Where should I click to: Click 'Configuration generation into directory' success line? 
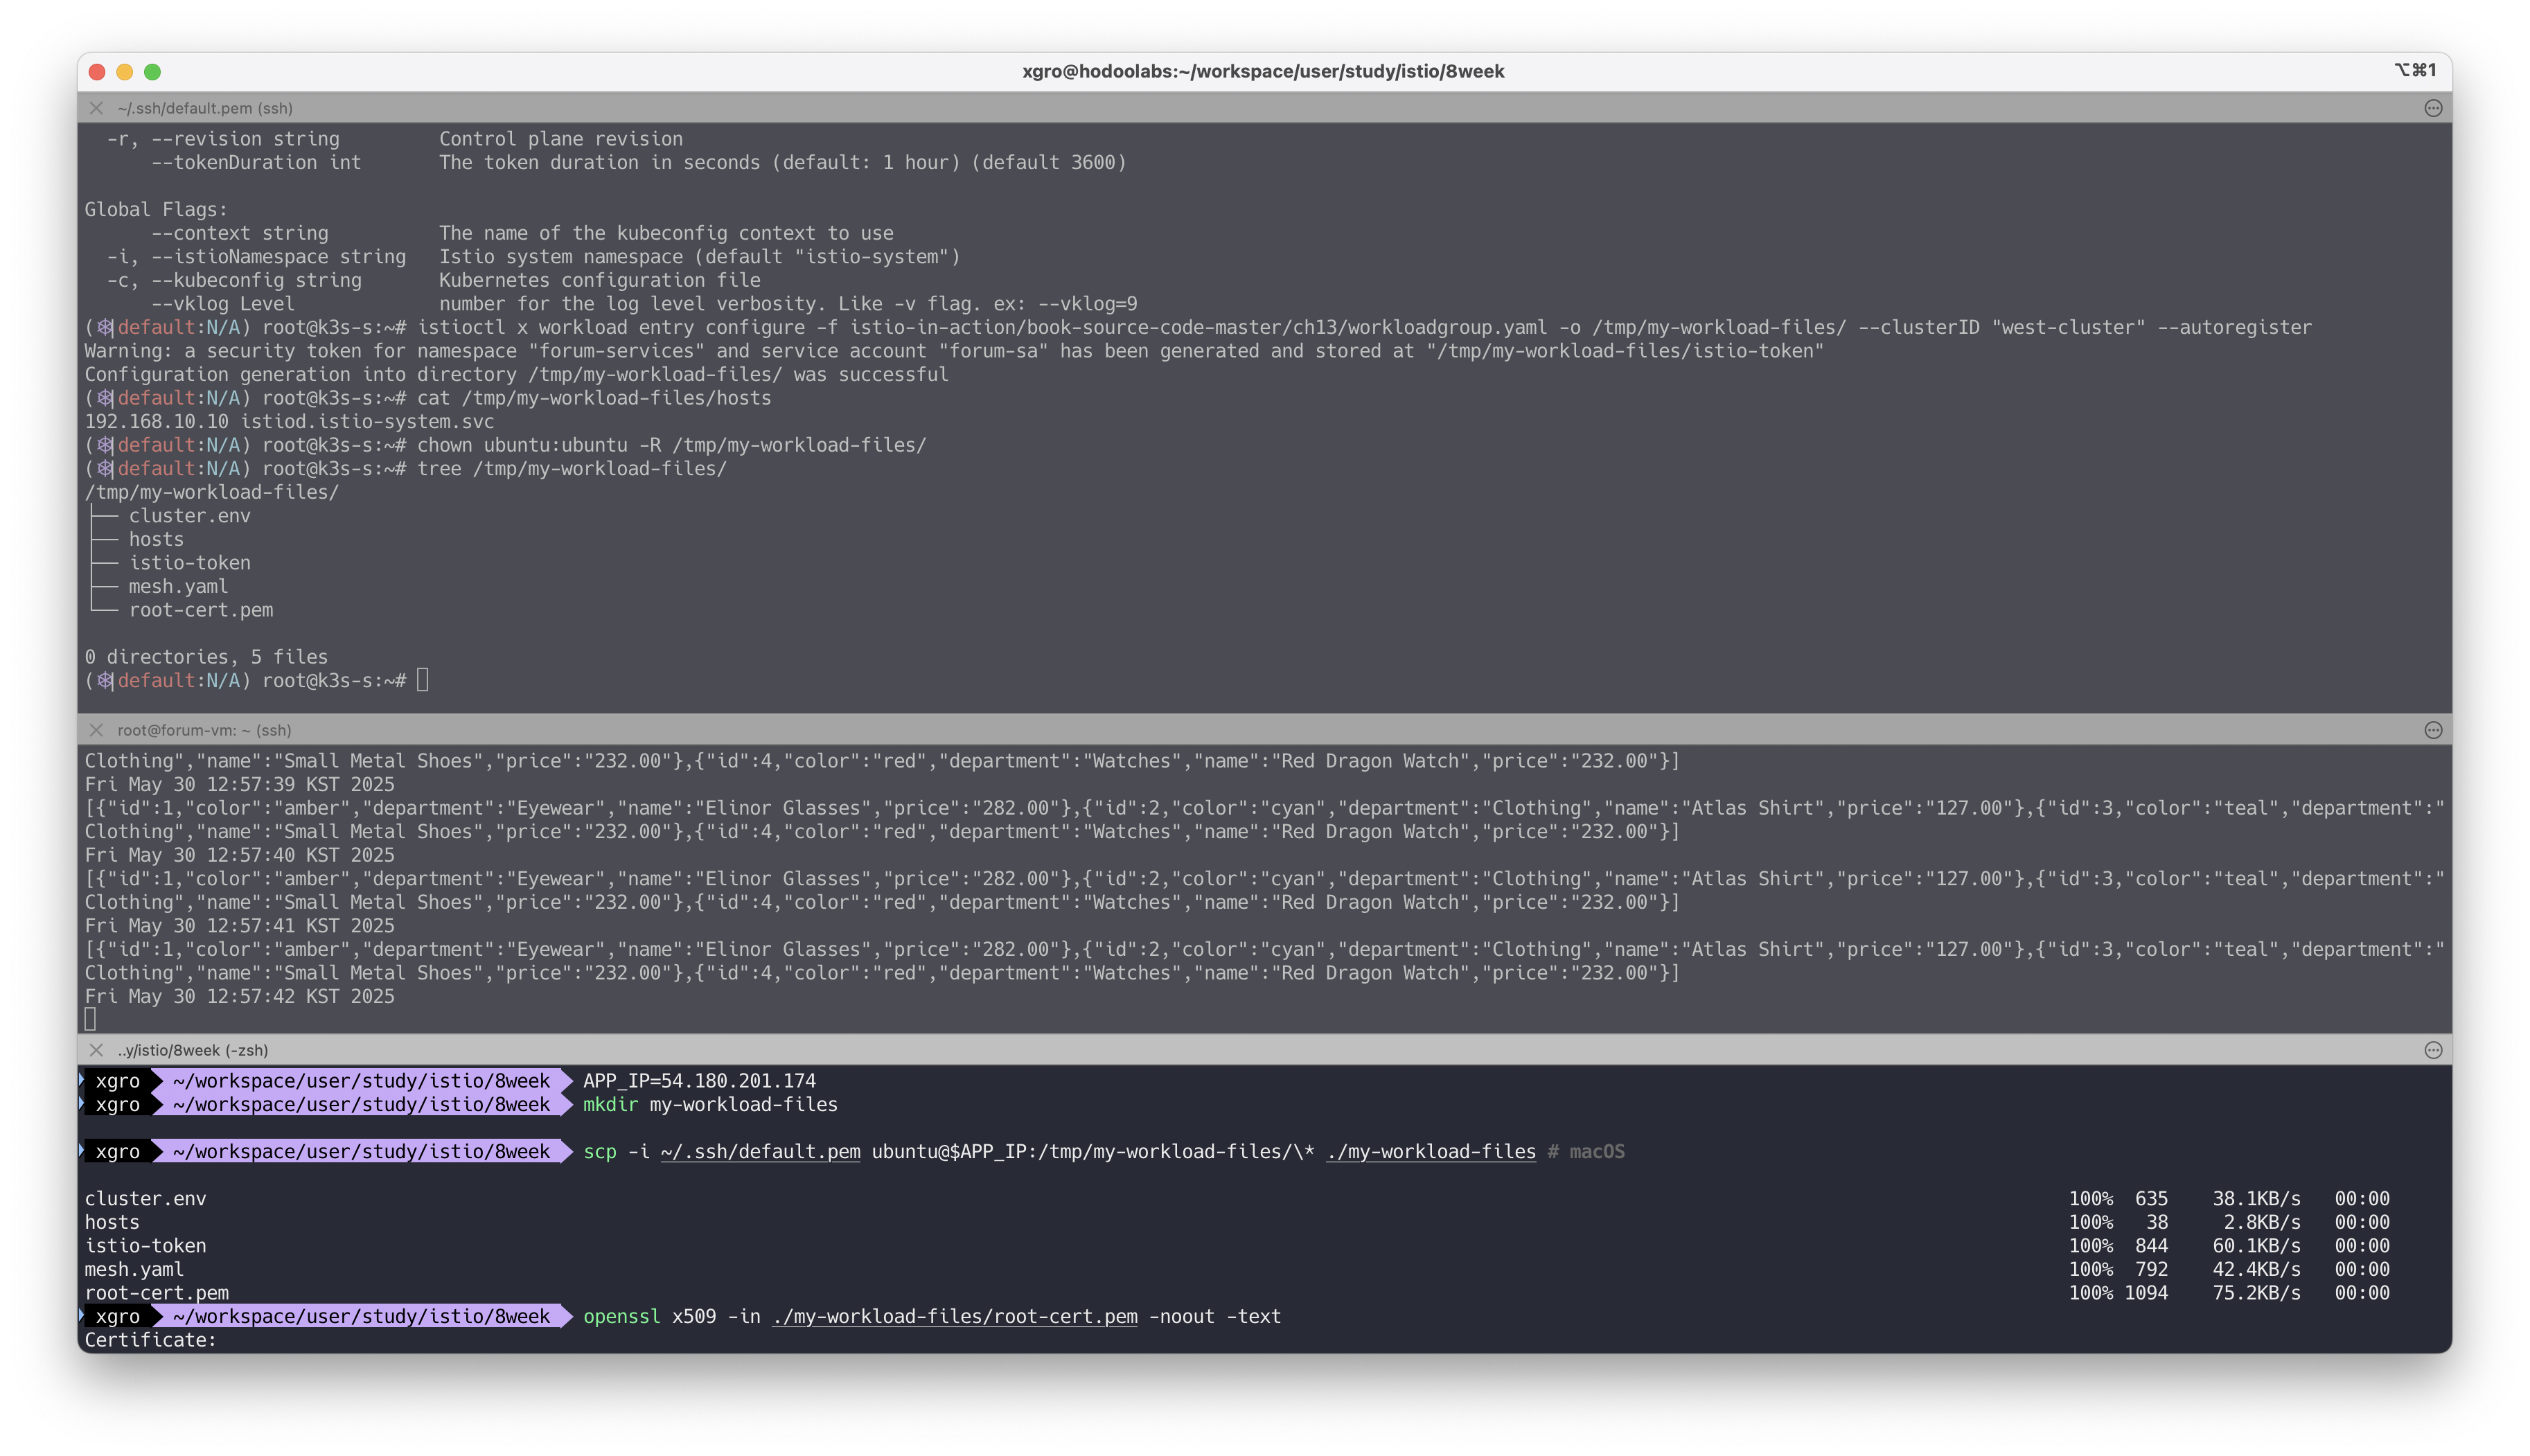click(516, 375)
